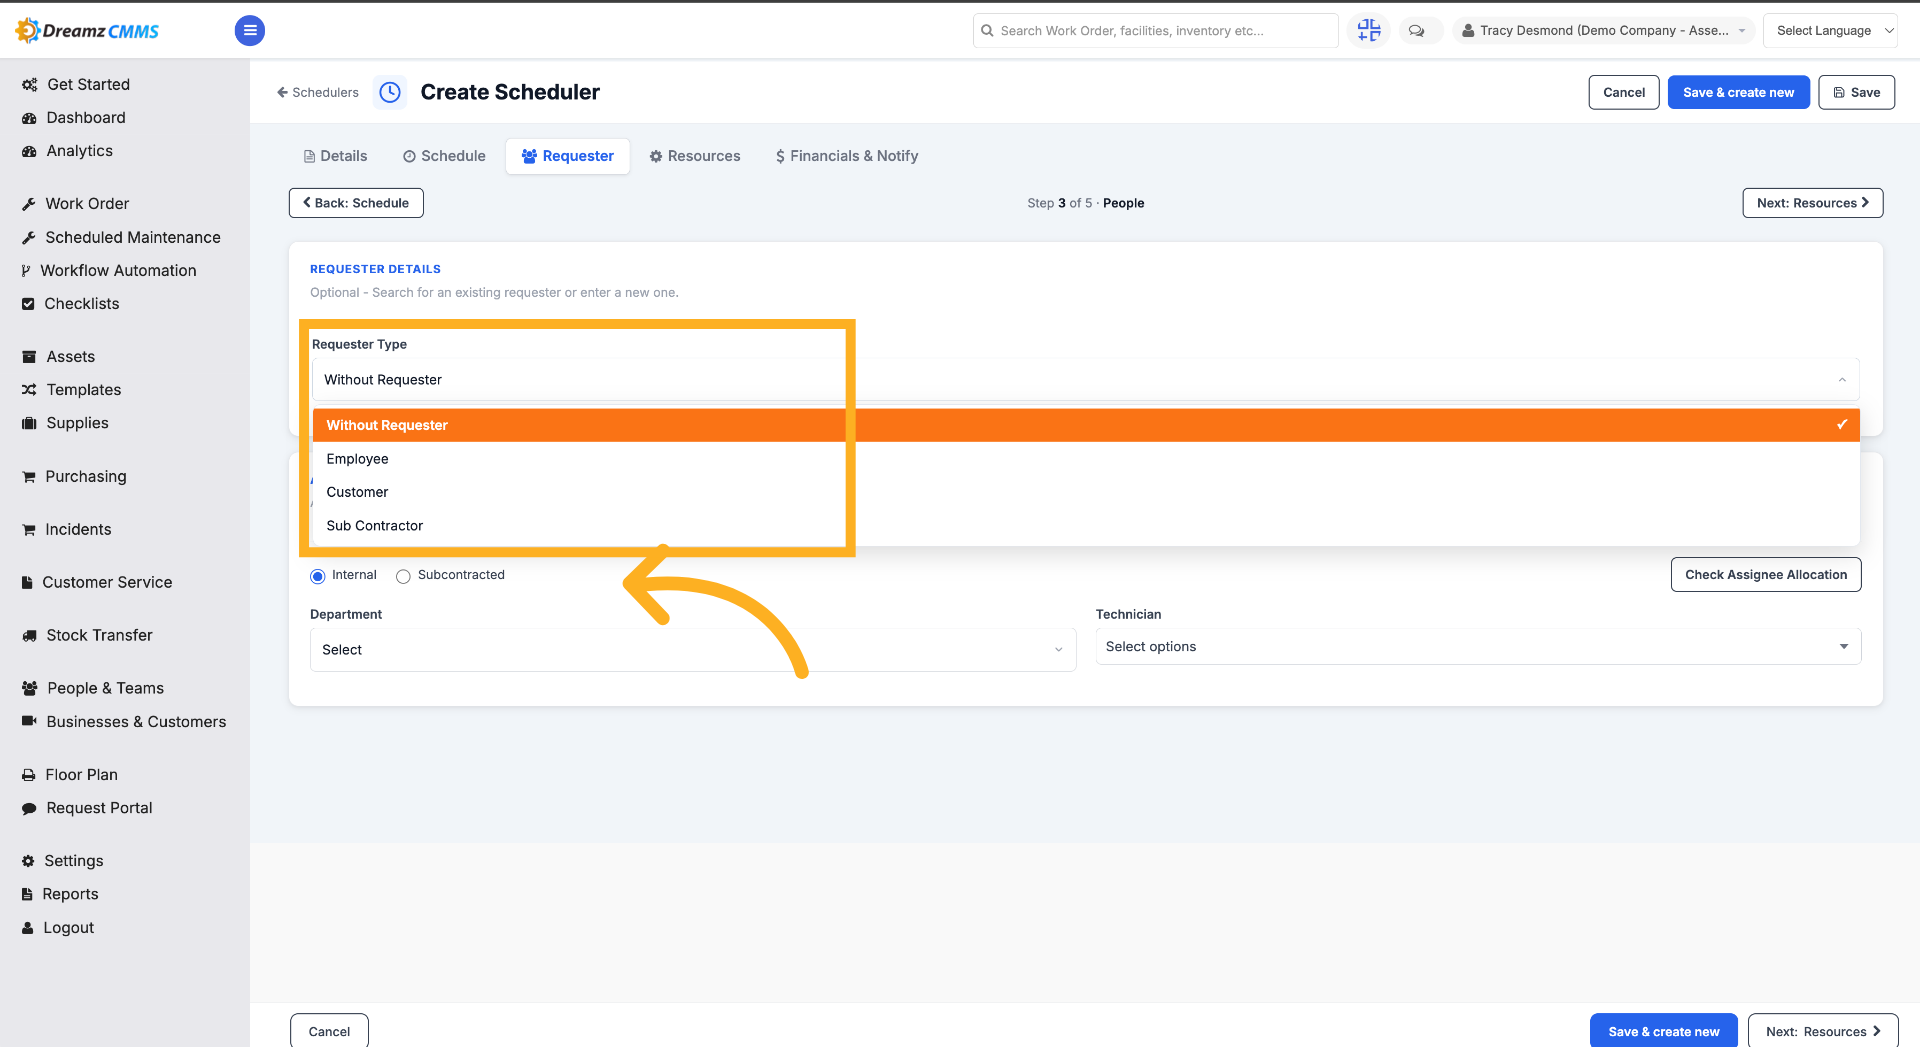Switch to the Schedule tab
1920x1047 pixels.
click(x=444, y=156)
